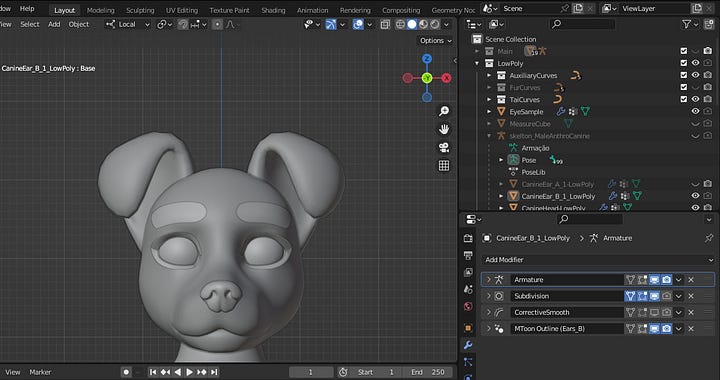This screenshot has height=380, width=720.
Task: Open the Add Modifier dropdown
Action: pyautogui.click(x=598, y=260)
